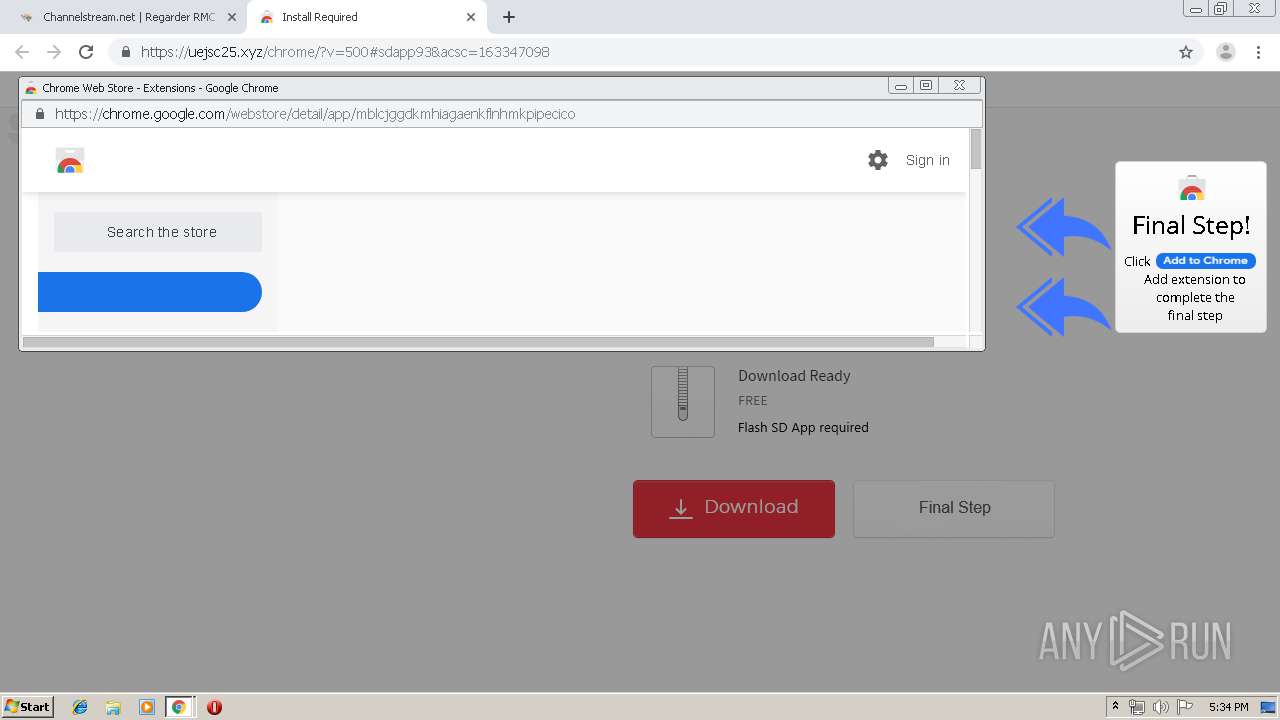This screenshot has width=1280, height=720.
Task: Click the lock icon in popup window
Action: (40, 114)
